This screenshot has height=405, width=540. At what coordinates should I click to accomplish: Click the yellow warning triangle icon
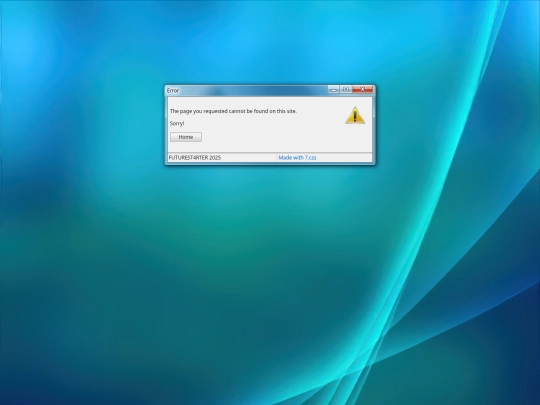(355, 115)
